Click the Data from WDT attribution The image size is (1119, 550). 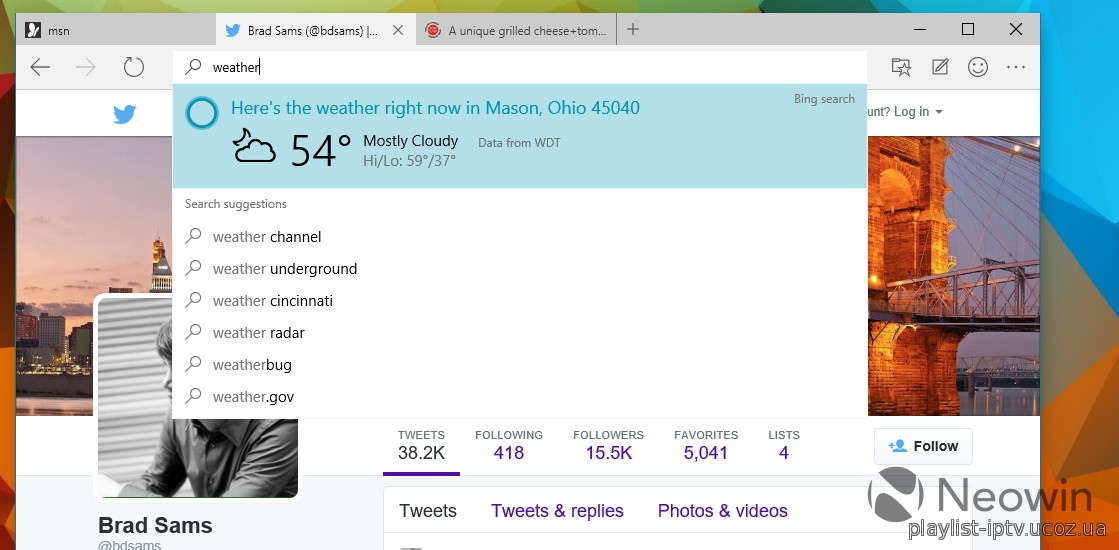[519, 143]
